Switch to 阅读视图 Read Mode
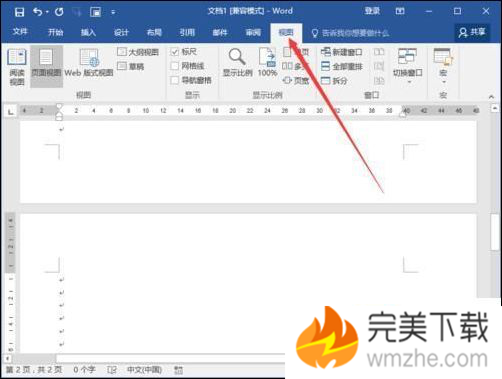Viewport: 502px width, 379px height. pos(17,67)
